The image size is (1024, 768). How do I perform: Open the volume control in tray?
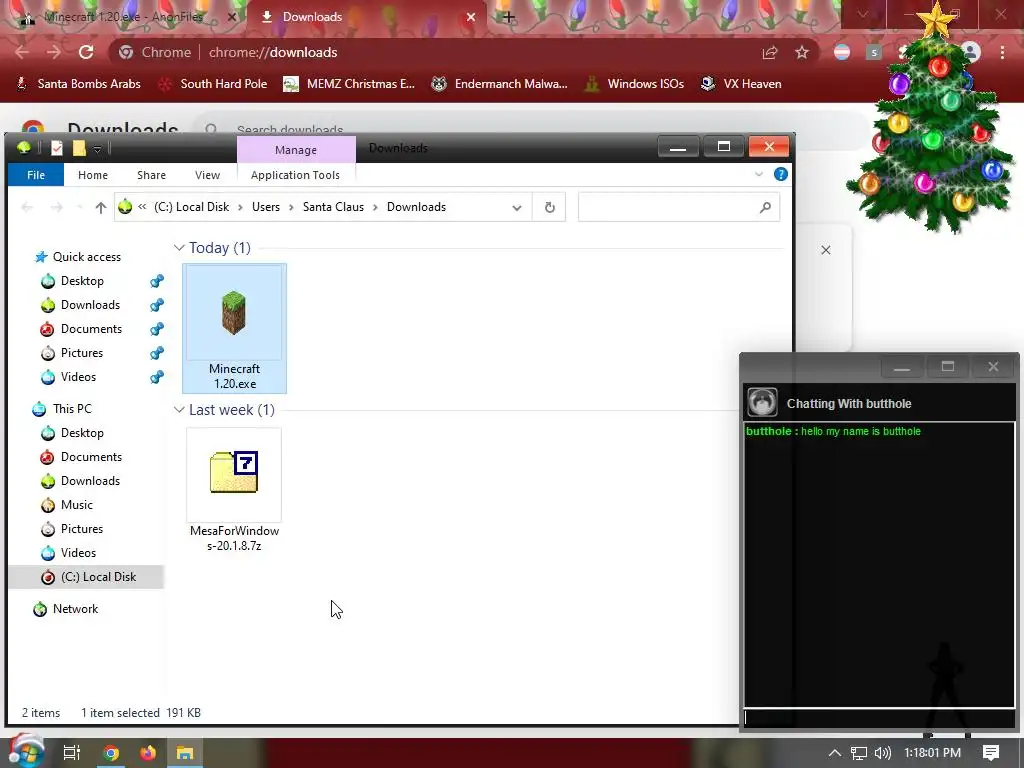pos(882,753)
